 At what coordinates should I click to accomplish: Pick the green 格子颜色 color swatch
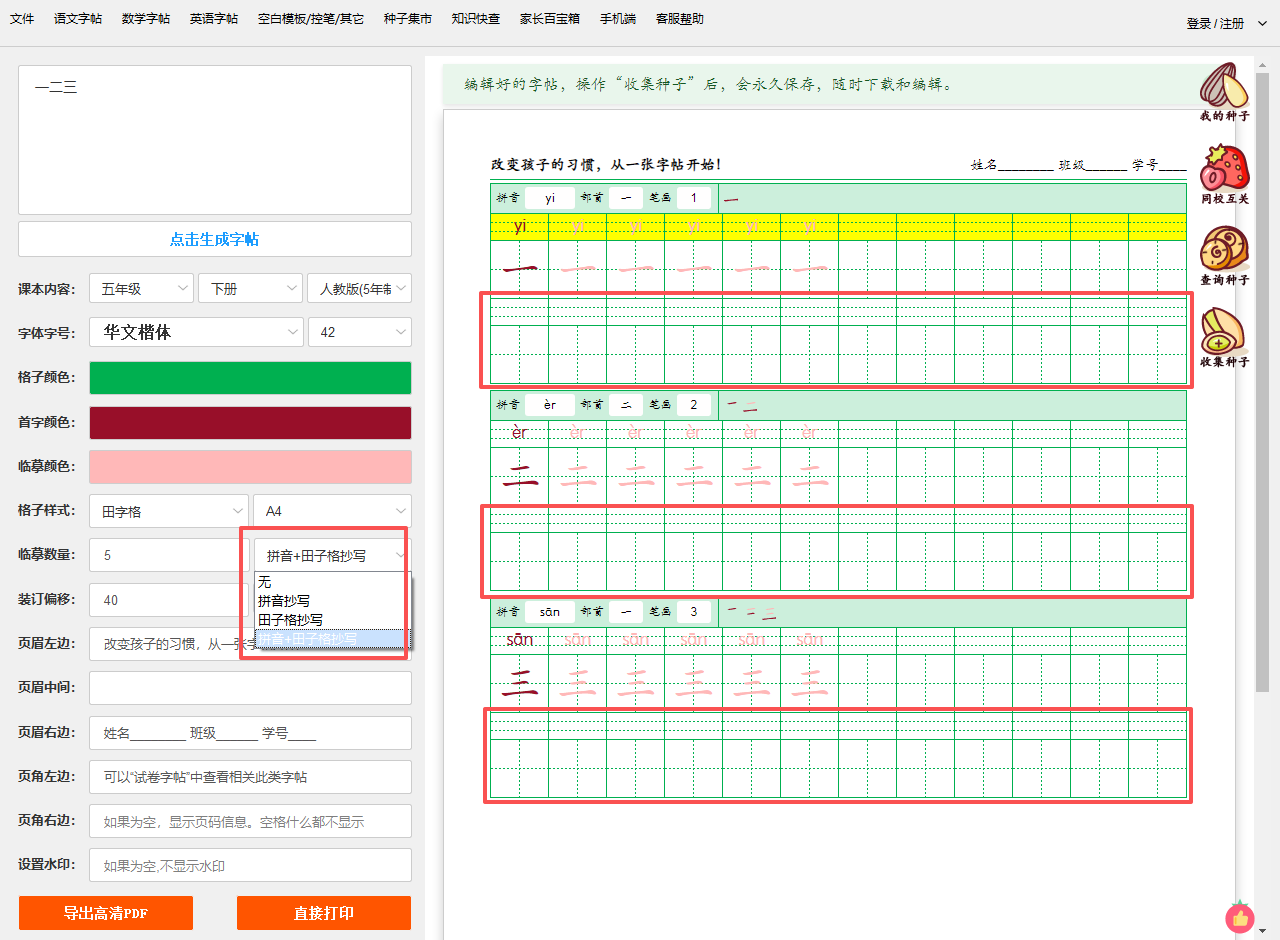(250, 378)
